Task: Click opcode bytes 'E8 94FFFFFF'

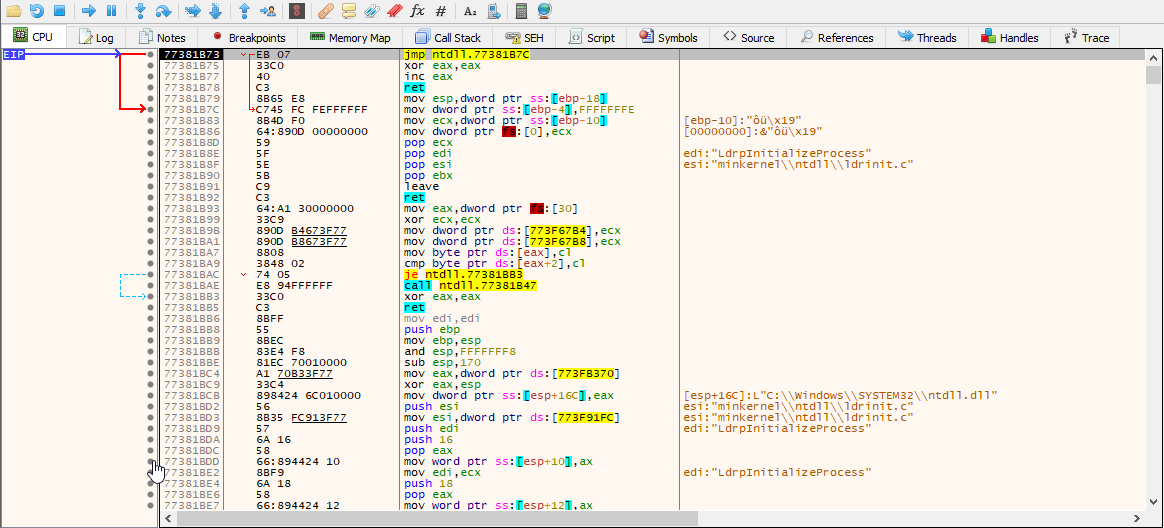Action: [292, 285]
